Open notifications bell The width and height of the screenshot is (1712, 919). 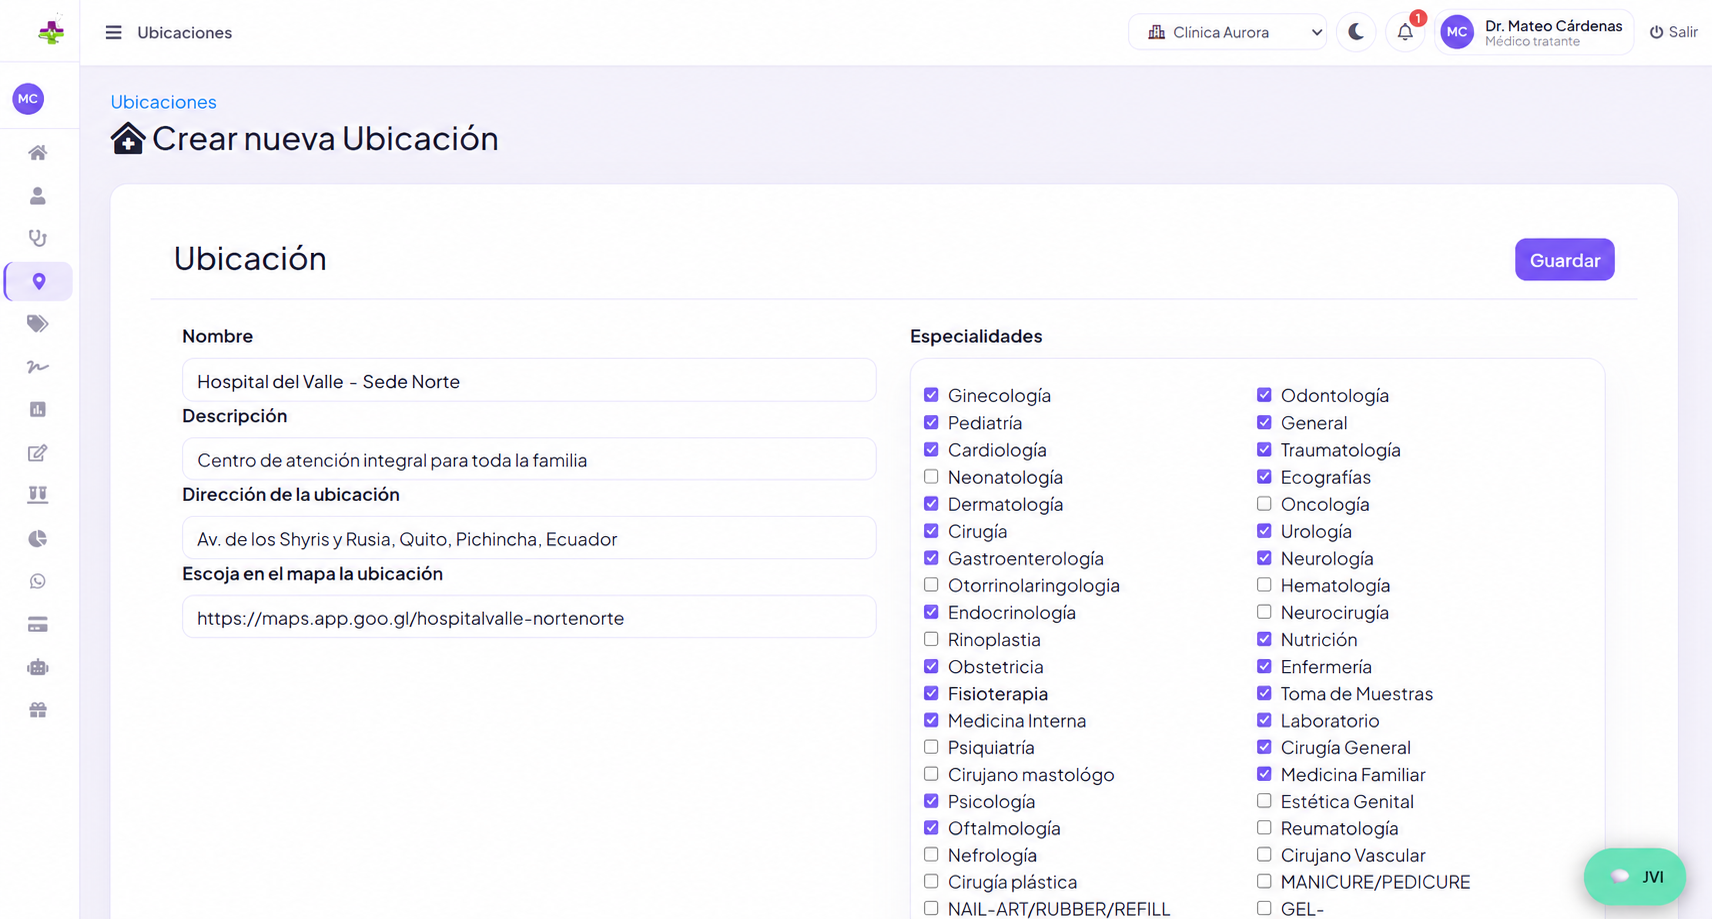(1405, 32)
